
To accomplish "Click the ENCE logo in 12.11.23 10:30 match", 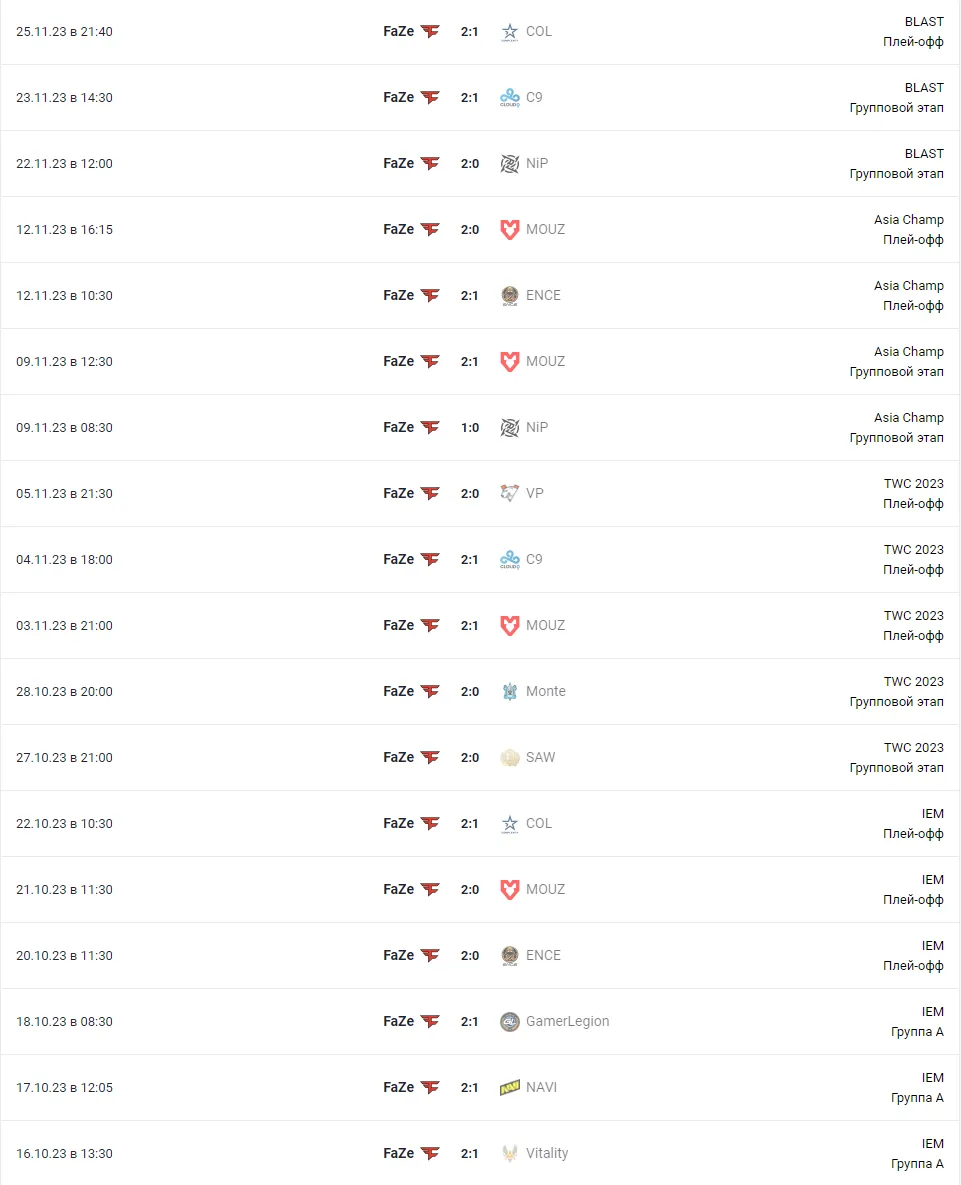I will 510,295.
